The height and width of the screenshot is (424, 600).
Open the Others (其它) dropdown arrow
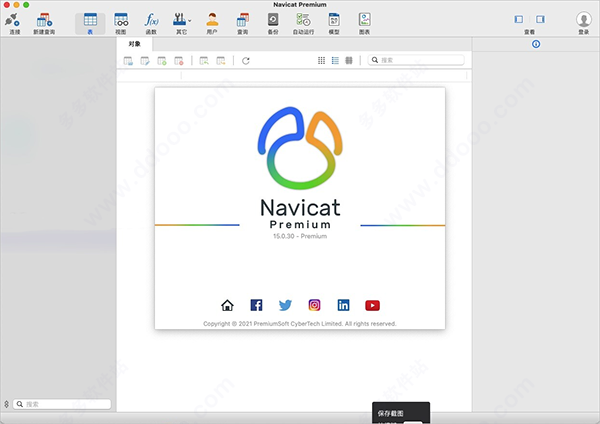point(190,20)
